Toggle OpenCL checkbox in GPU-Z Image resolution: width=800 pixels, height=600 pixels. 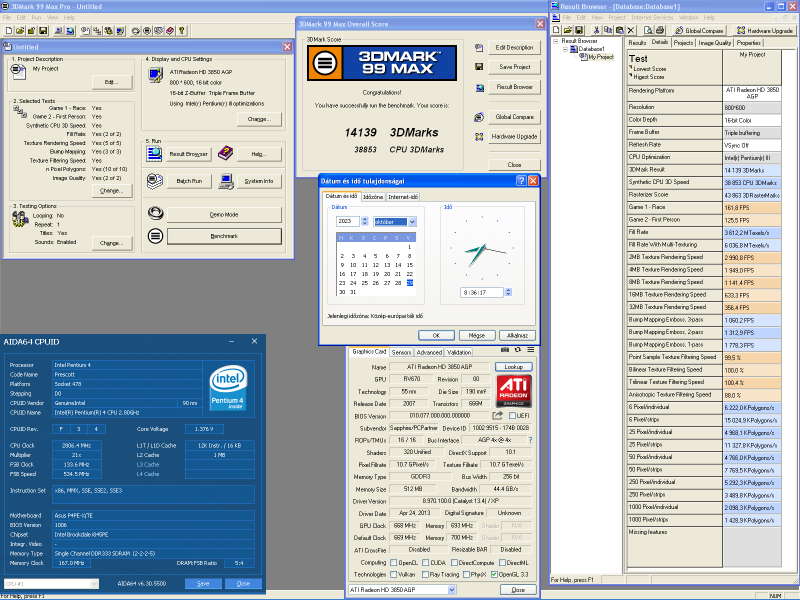(393, 562)
